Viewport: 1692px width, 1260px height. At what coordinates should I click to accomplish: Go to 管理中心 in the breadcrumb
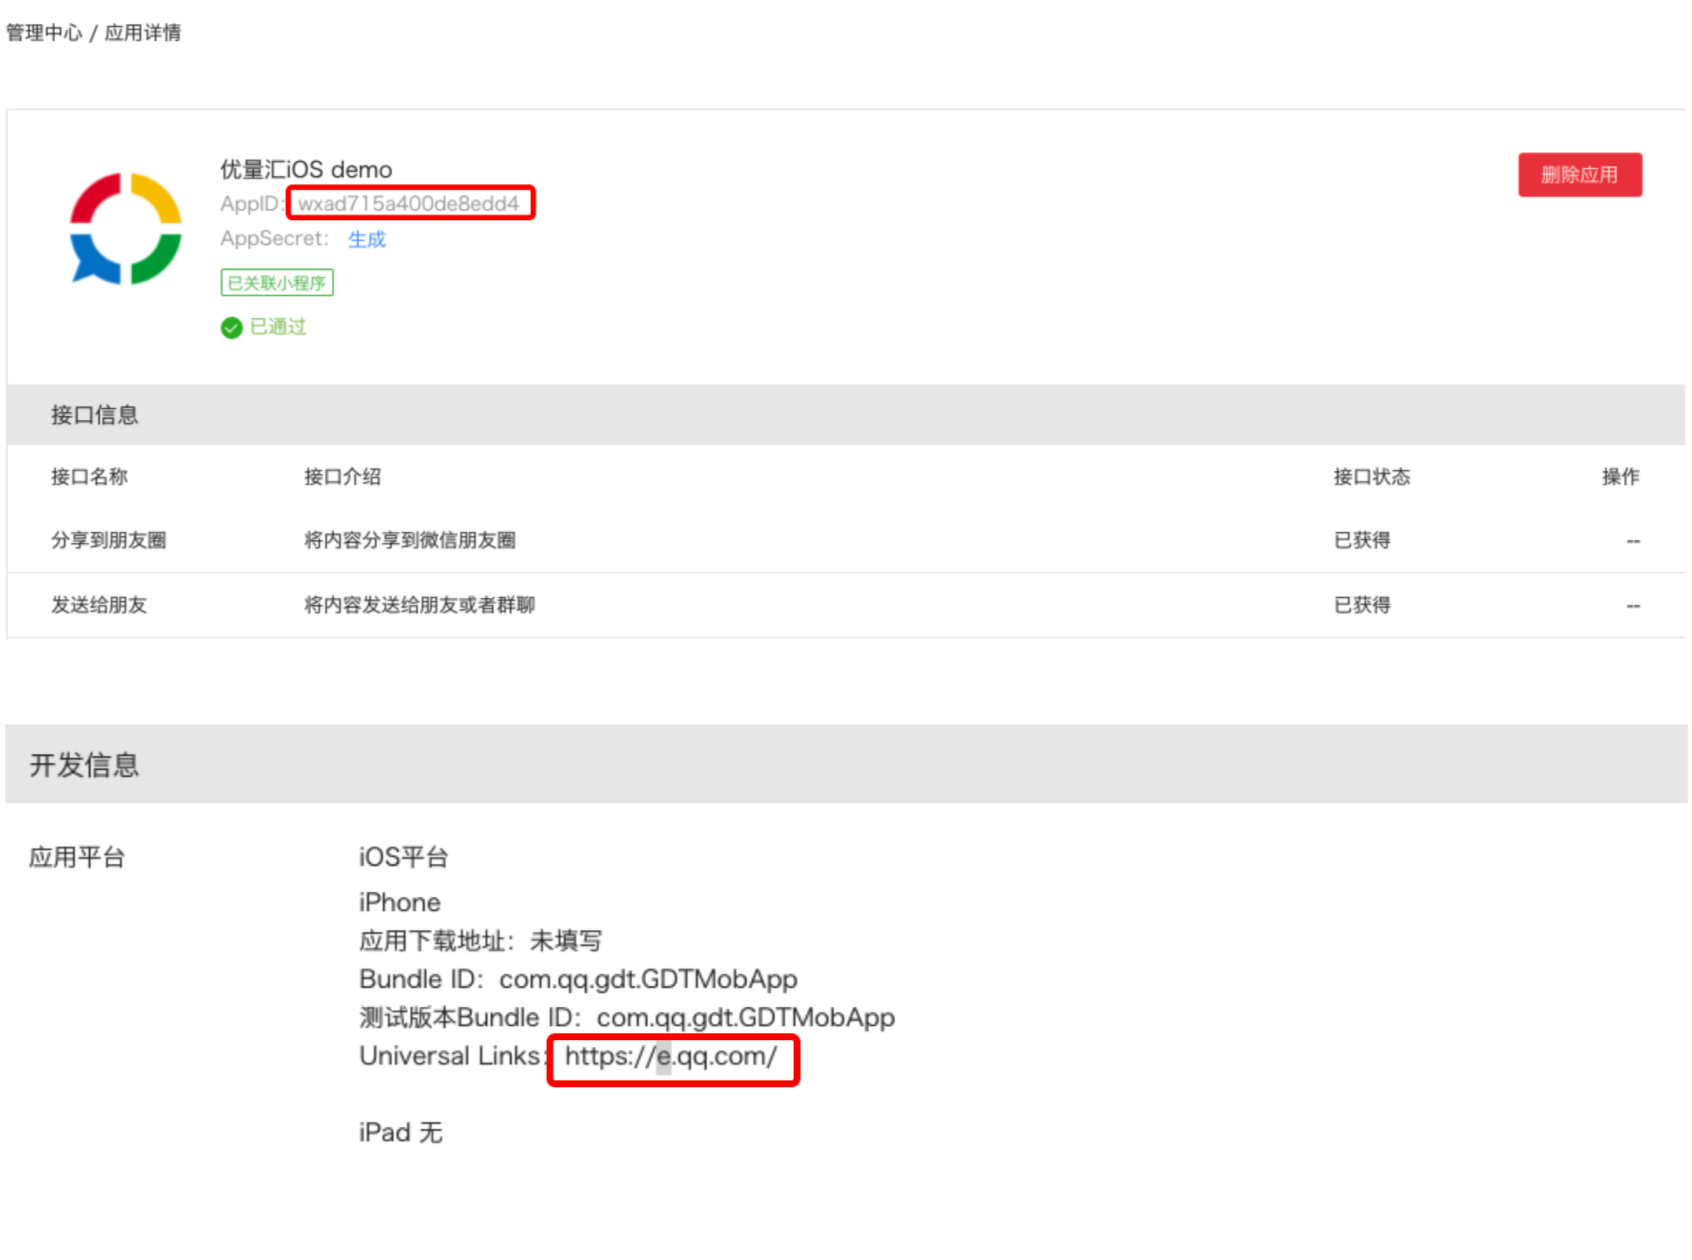[44, 33]
